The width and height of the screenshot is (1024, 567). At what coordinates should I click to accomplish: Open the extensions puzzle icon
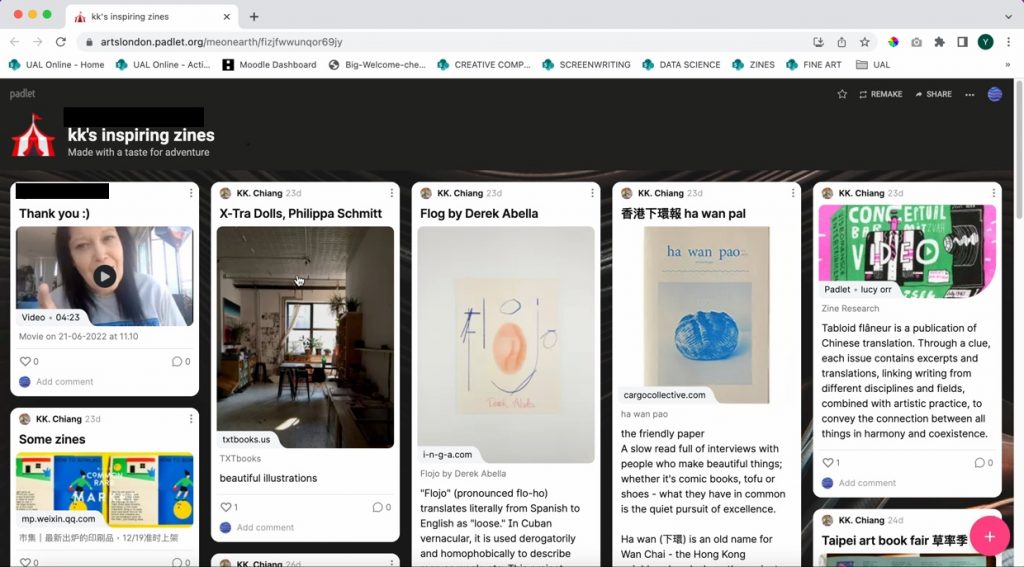click(x=939, y=42)
